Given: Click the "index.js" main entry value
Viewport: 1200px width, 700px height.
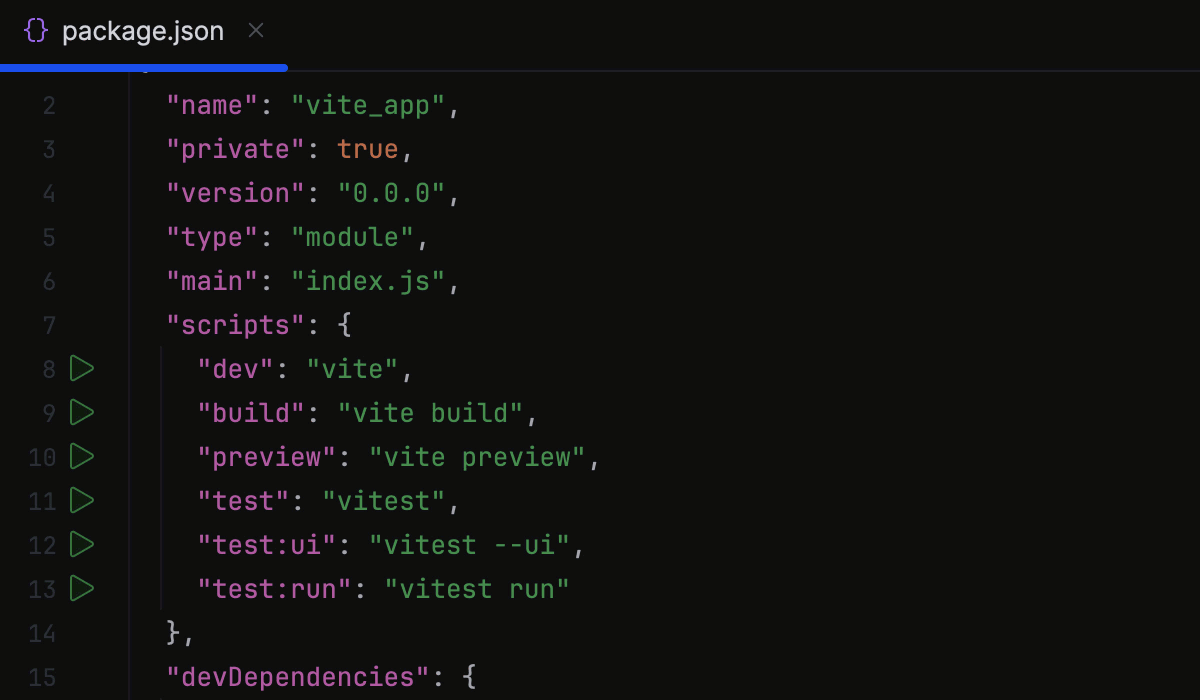Looking at the screenshot, I should coord(374,280).
